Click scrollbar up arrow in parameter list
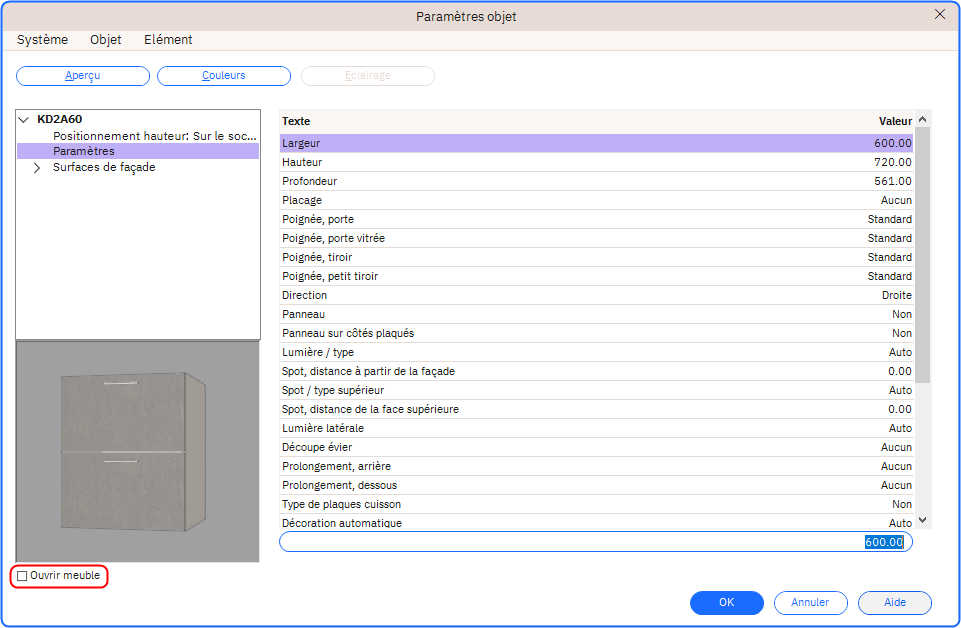 point(922,121)
